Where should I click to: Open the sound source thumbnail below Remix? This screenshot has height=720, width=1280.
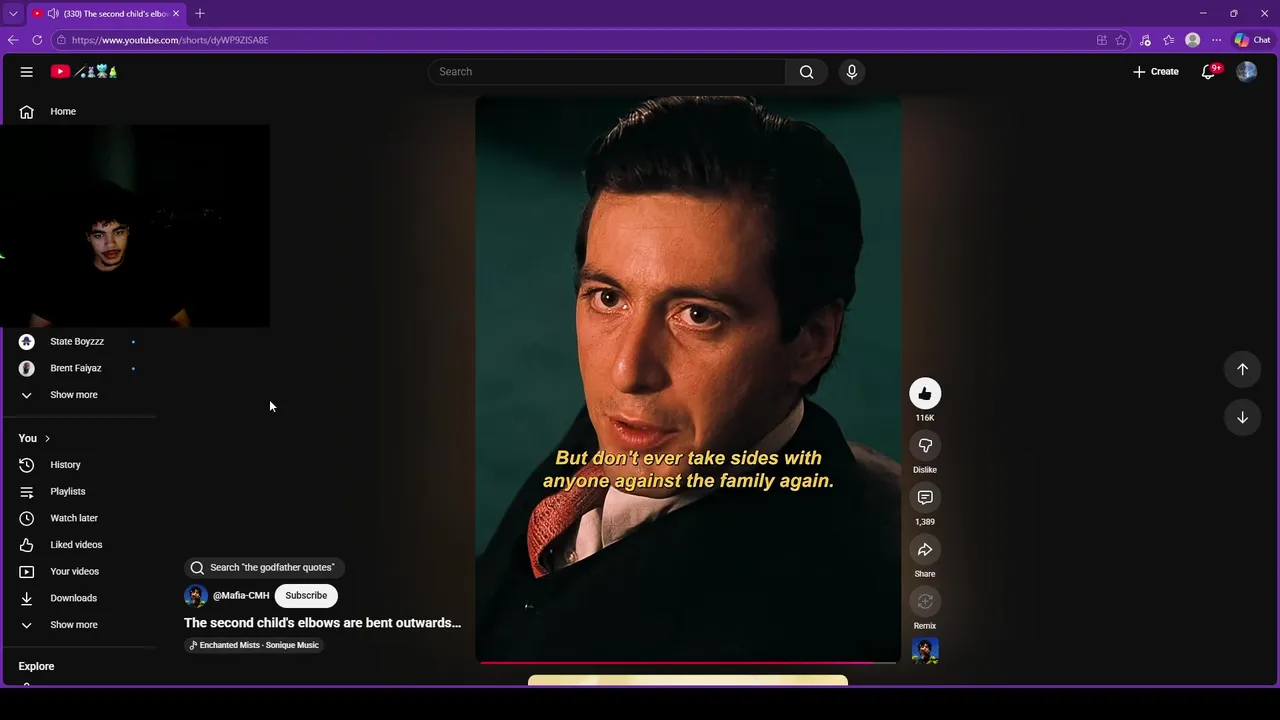(x=925, y=651)
